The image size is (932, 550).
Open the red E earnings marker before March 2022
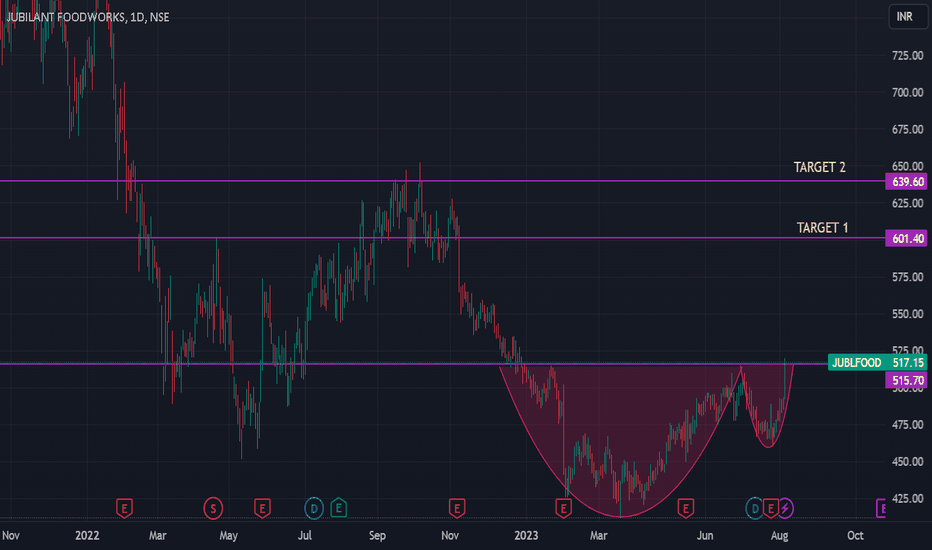point(124,508)
